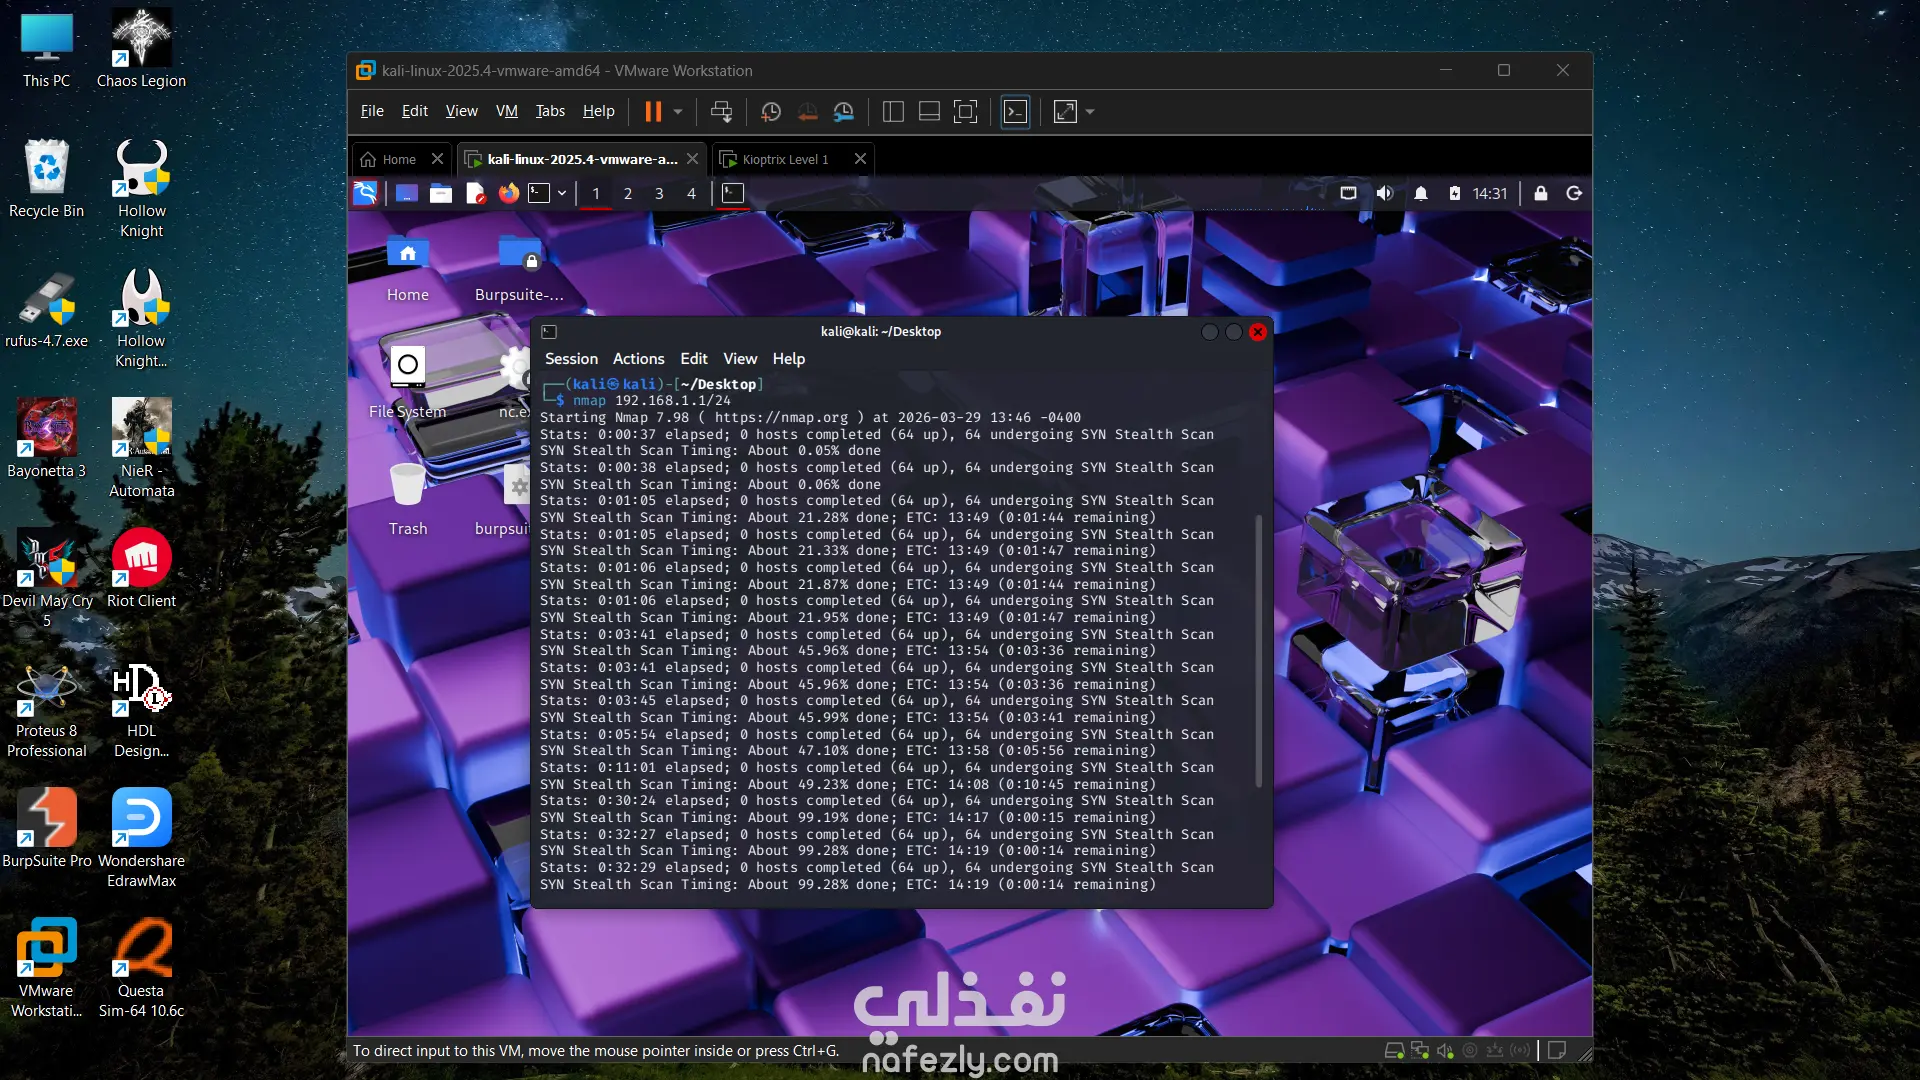Open the VMware File menu
The image size is (1920, 1080).
click(x=372, y=111)
